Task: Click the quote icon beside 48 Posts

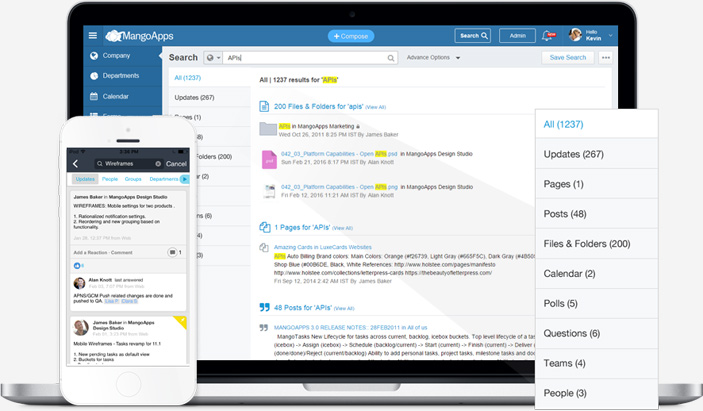Action: pos(265,307)
